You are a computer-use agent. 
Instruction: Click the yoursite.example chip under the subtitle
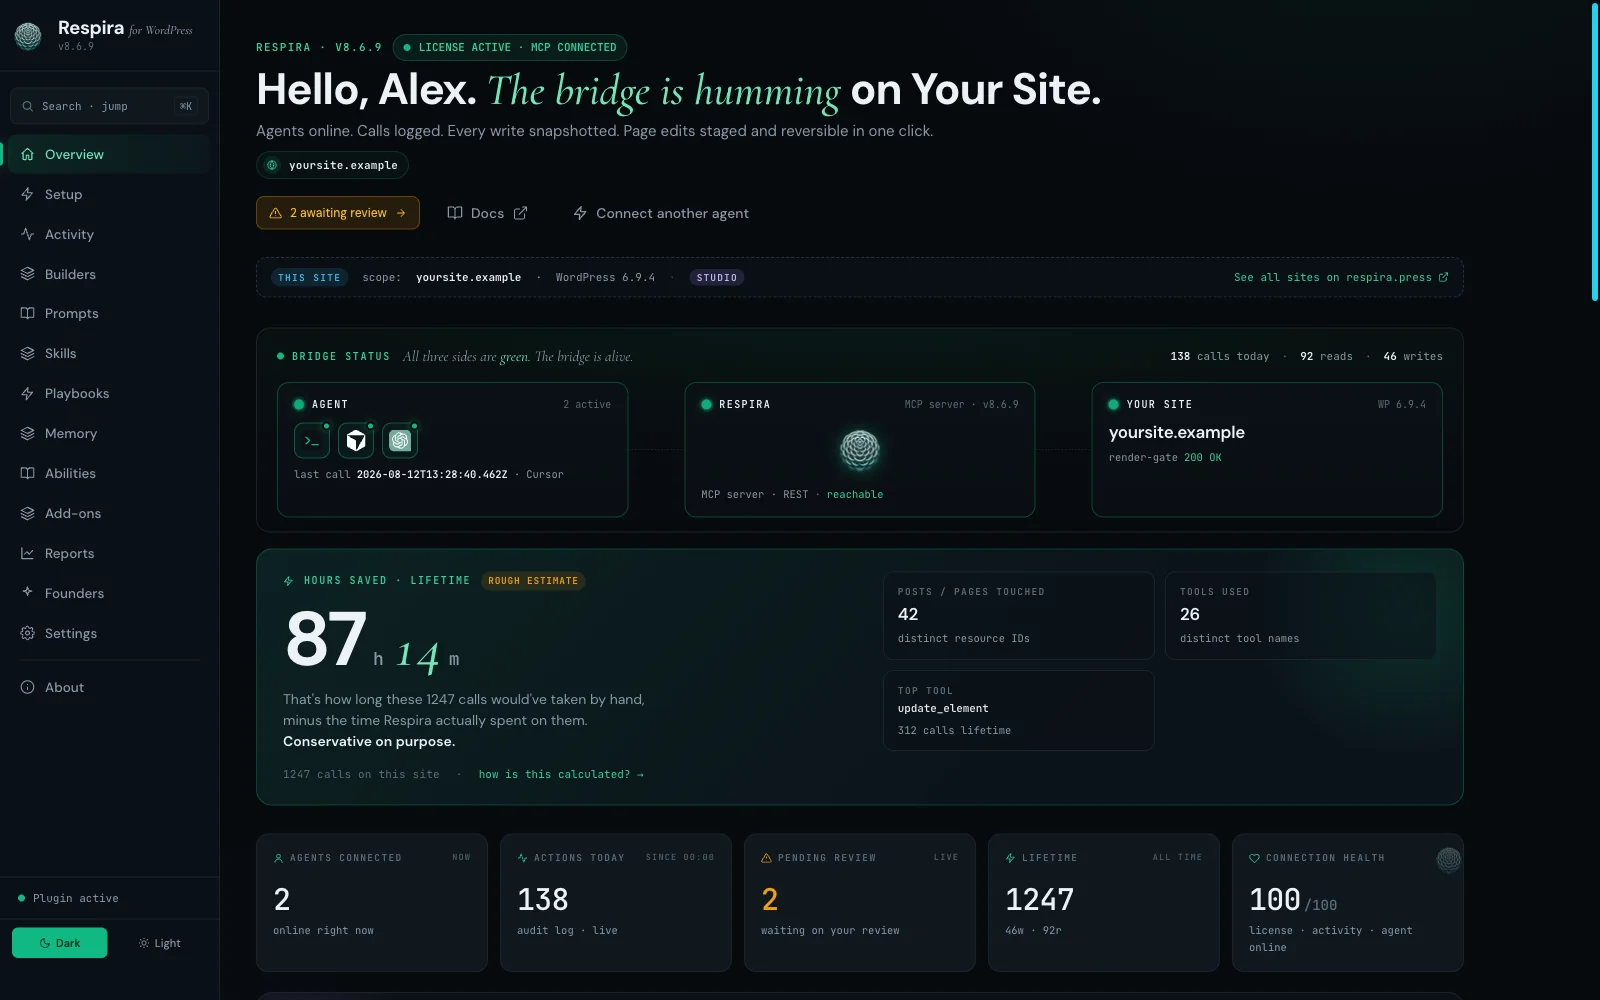pyautogui.click(x=332, y=165)
